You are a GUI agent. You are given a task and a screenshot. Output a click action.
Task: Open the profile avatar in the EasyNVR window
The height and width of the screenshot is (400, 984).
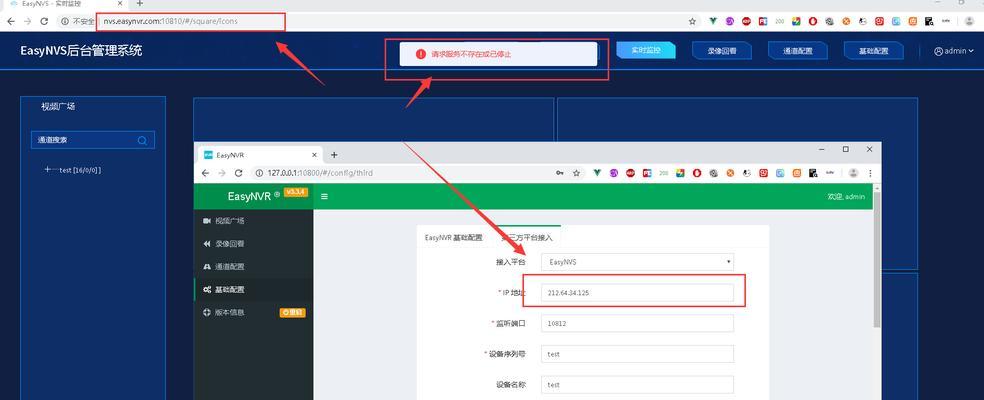[853, 173]
